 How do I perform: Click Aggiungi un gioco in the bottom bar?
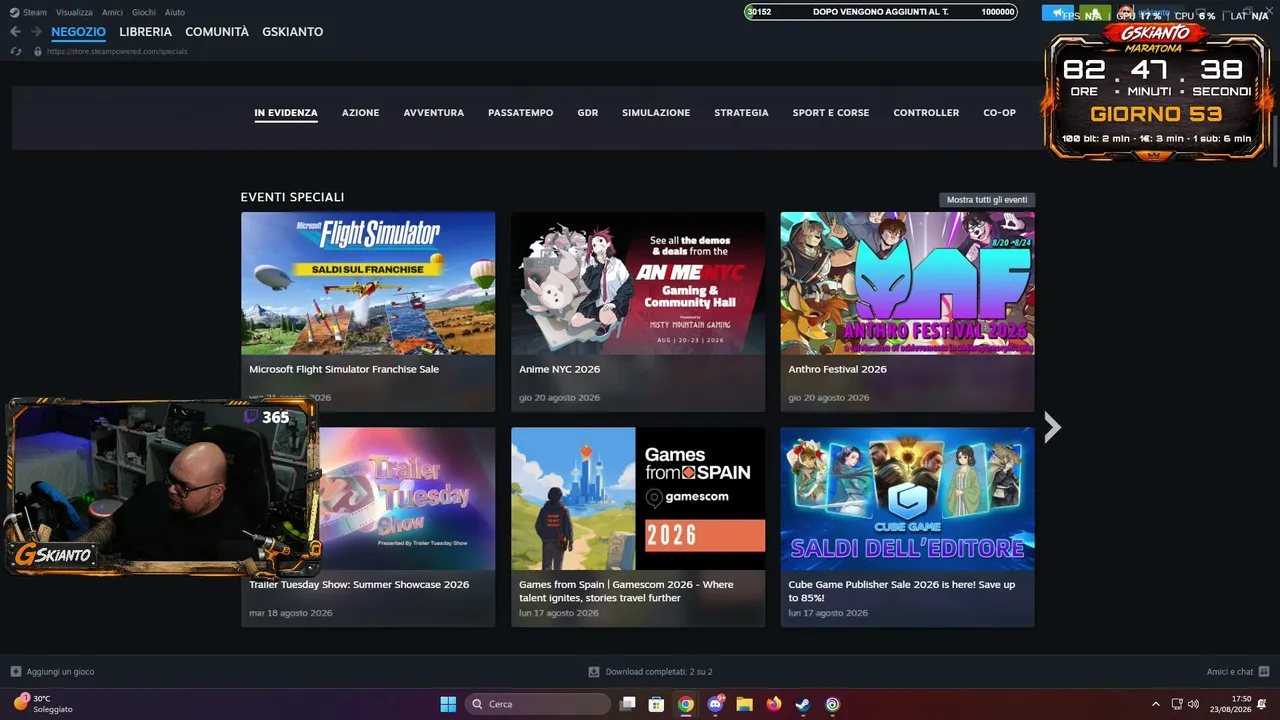61,672
